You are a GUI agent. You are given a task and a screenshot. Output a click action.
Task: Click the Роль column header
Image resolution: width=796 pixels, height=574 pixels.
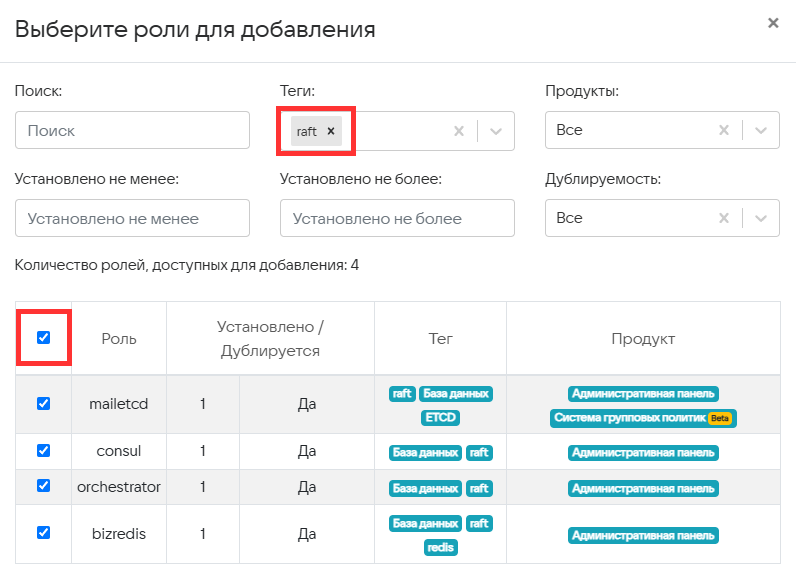pyautogui.click(x=119, y=339)
